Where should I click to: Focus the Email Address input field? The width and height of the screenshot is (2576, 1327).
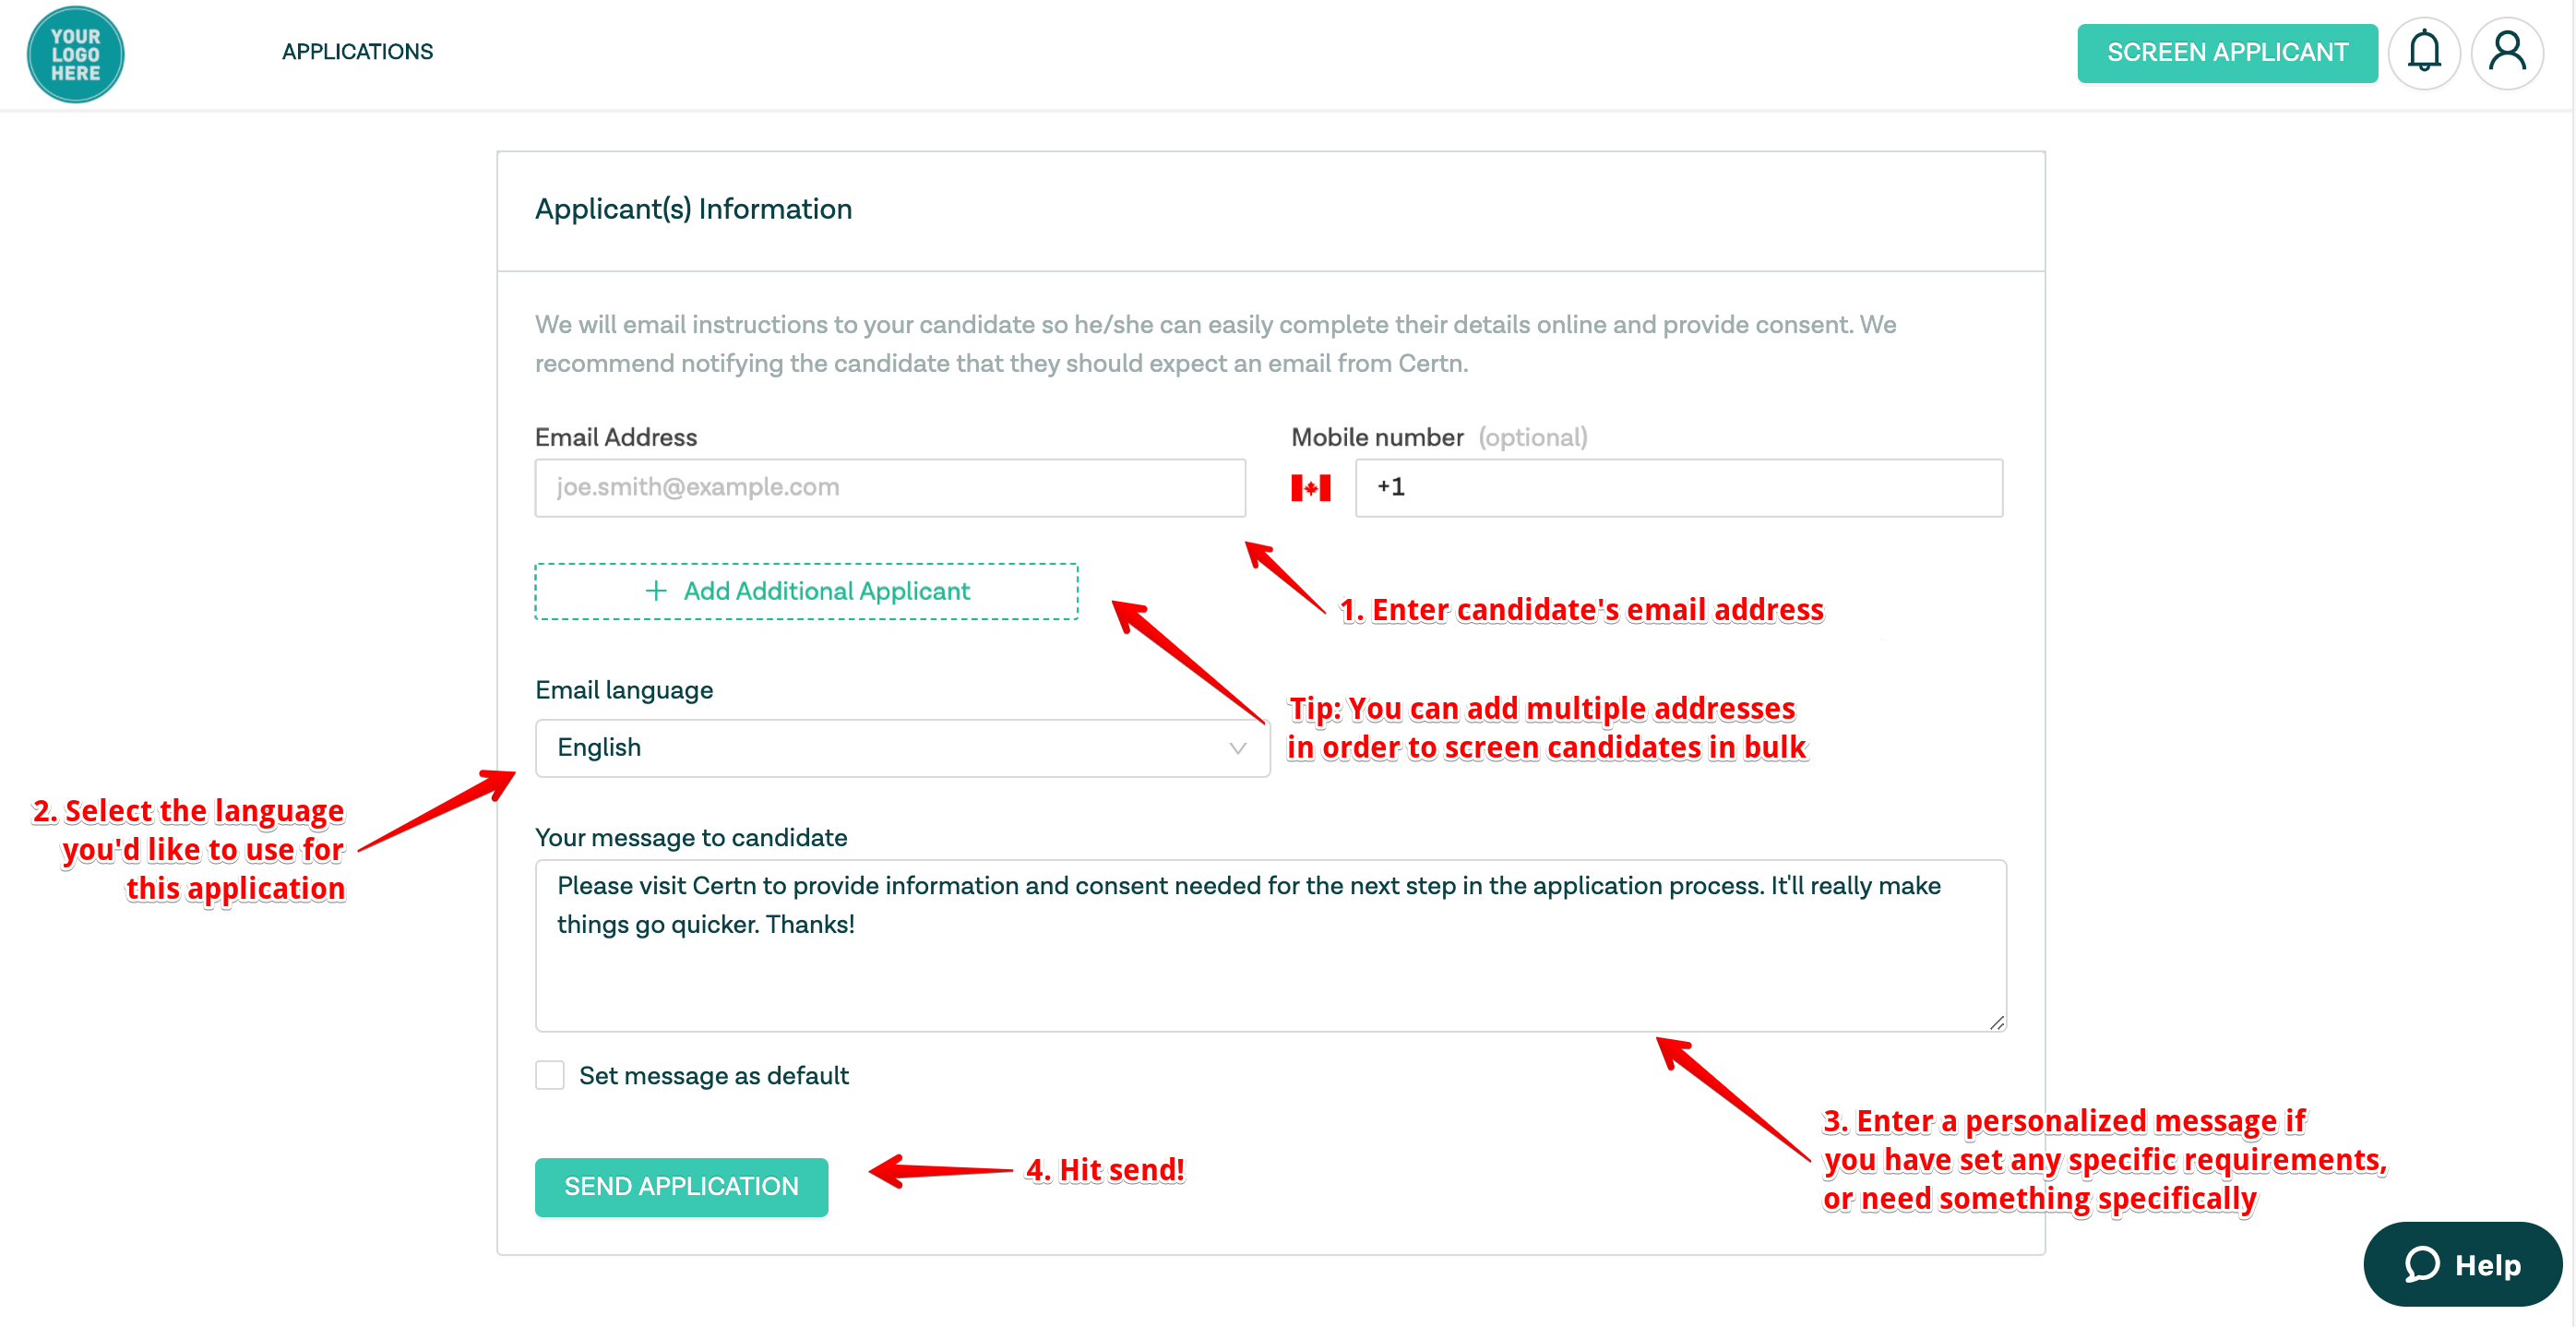pos(890,488)
